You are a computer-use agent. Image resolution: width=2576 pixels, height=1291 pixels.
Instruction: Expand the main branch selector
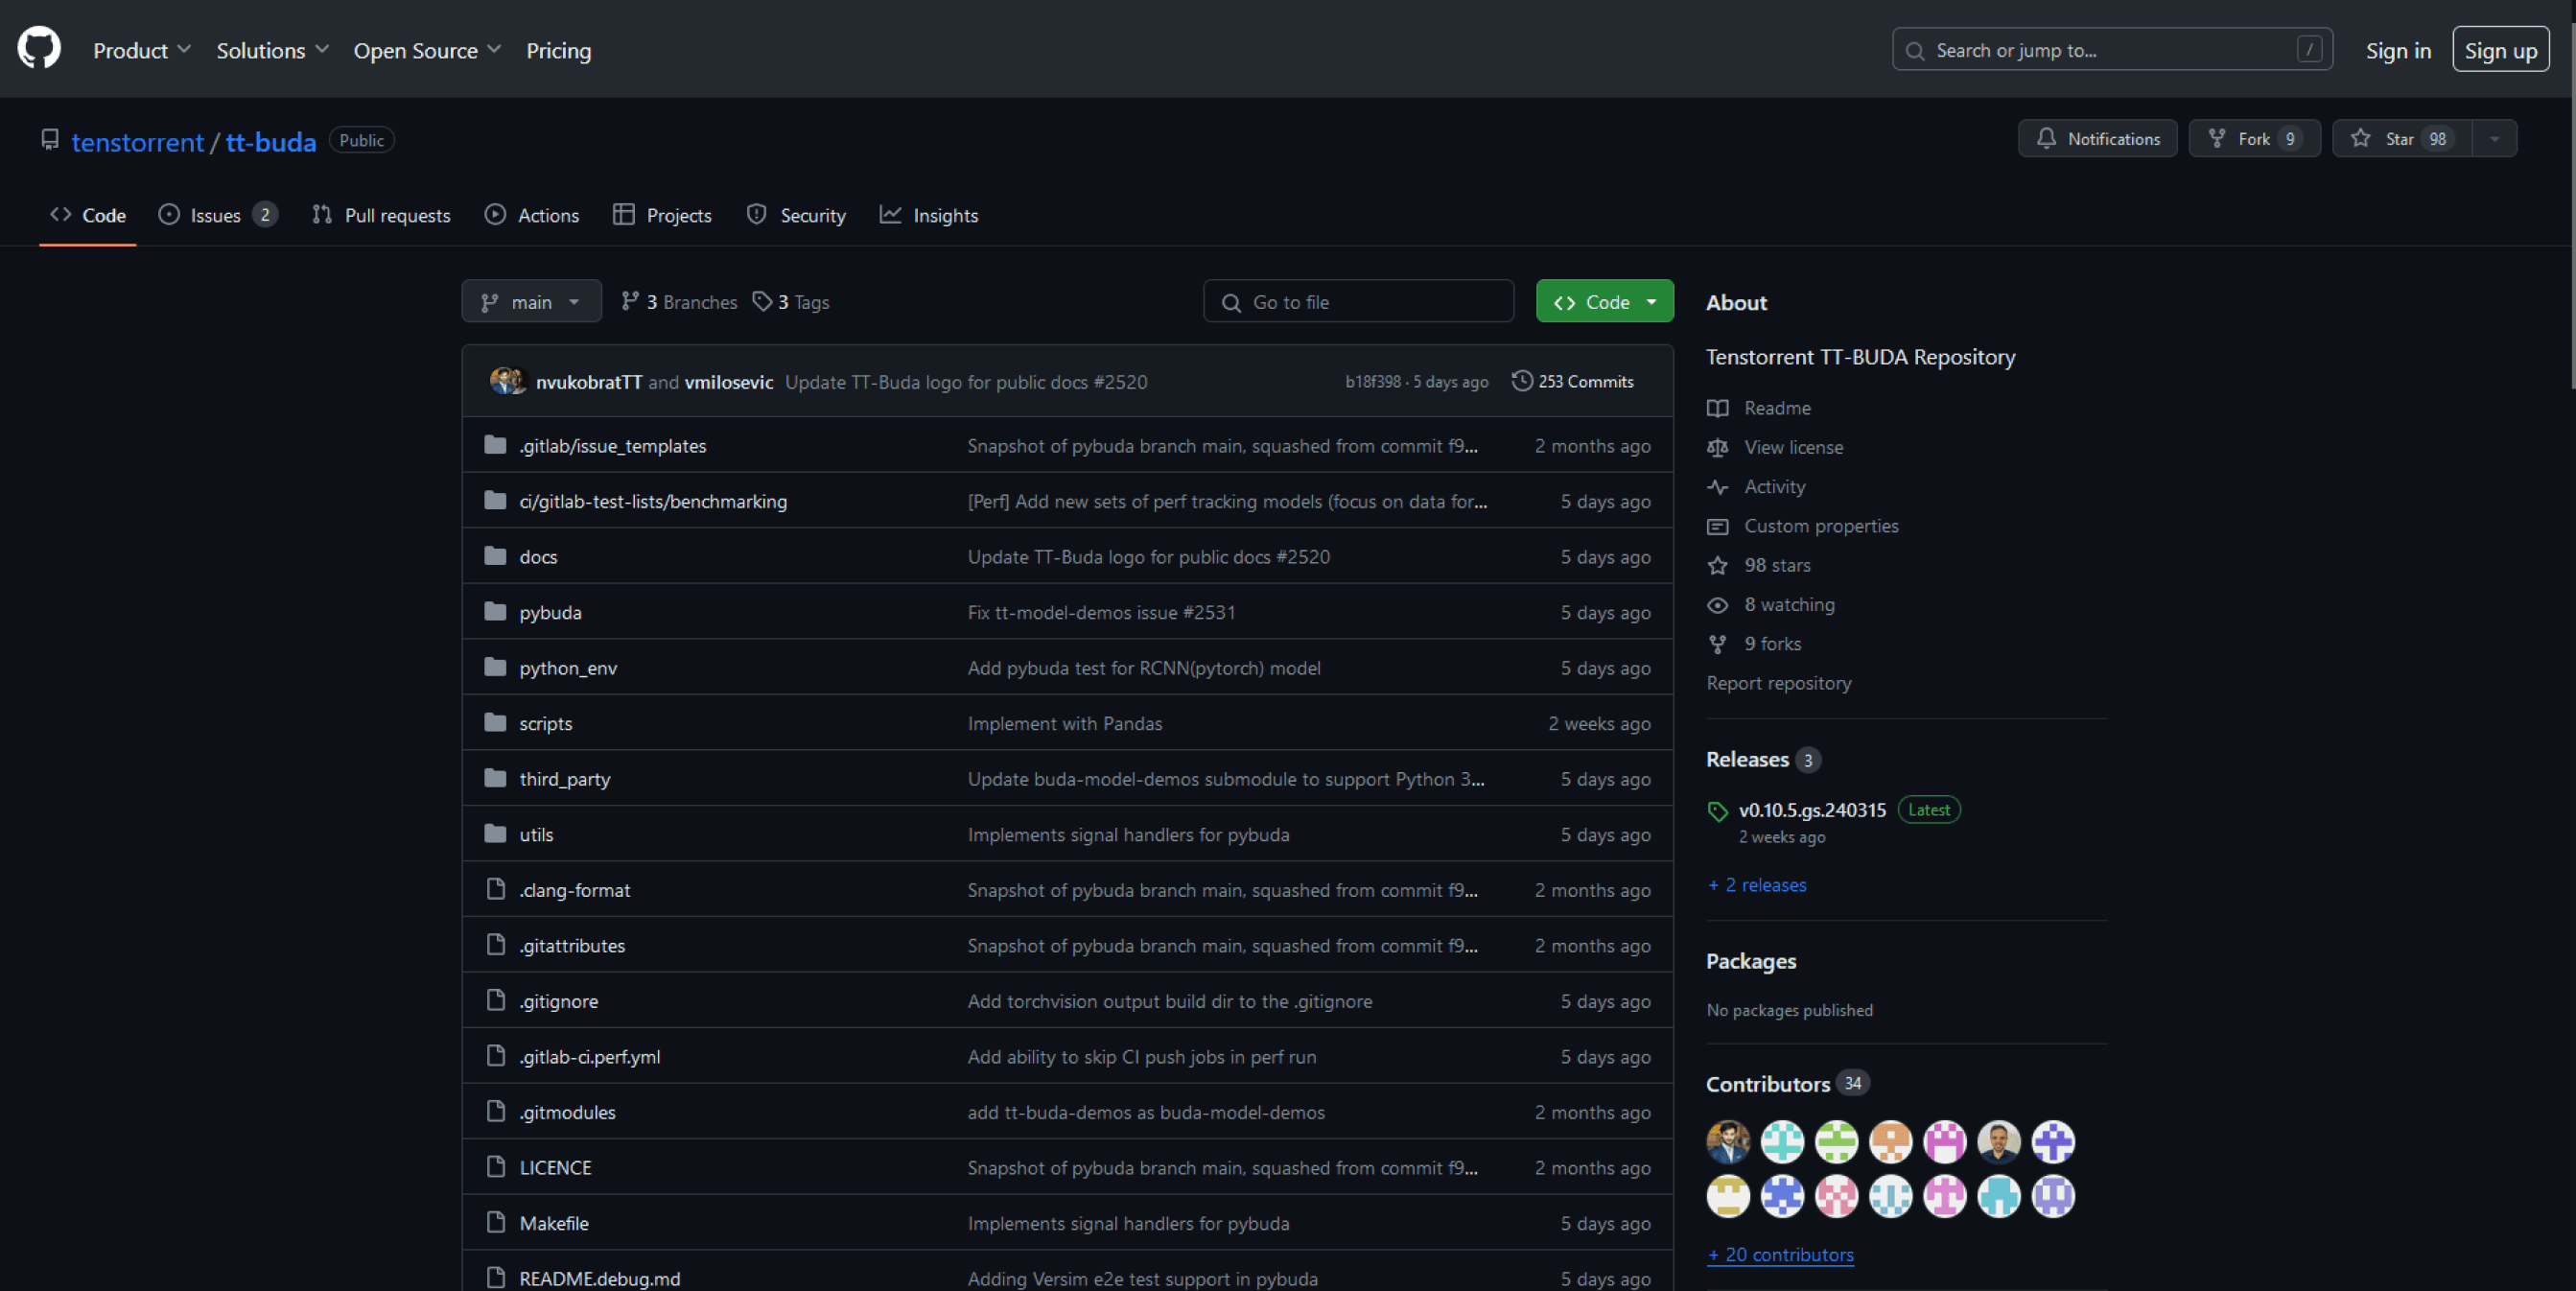click(x=531, y=301)
